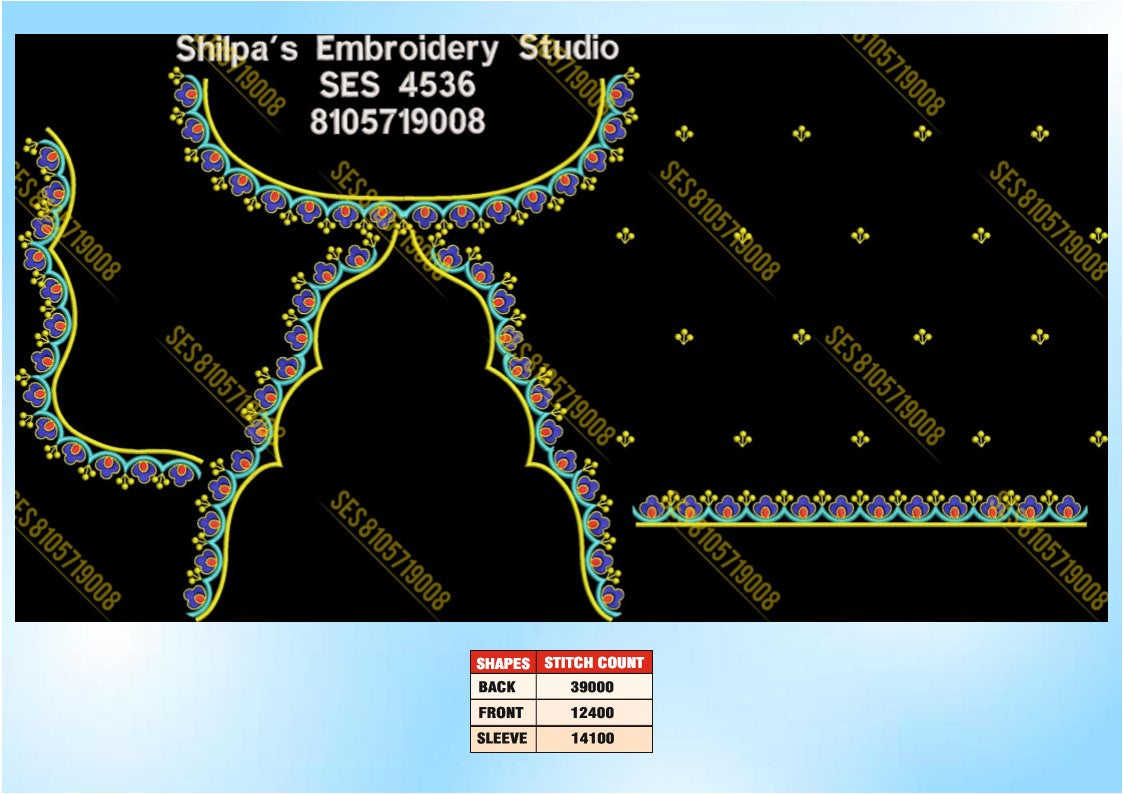The image size is (1123, 794).
Task: Select the FRONT row label
Action: click(503, 712)
